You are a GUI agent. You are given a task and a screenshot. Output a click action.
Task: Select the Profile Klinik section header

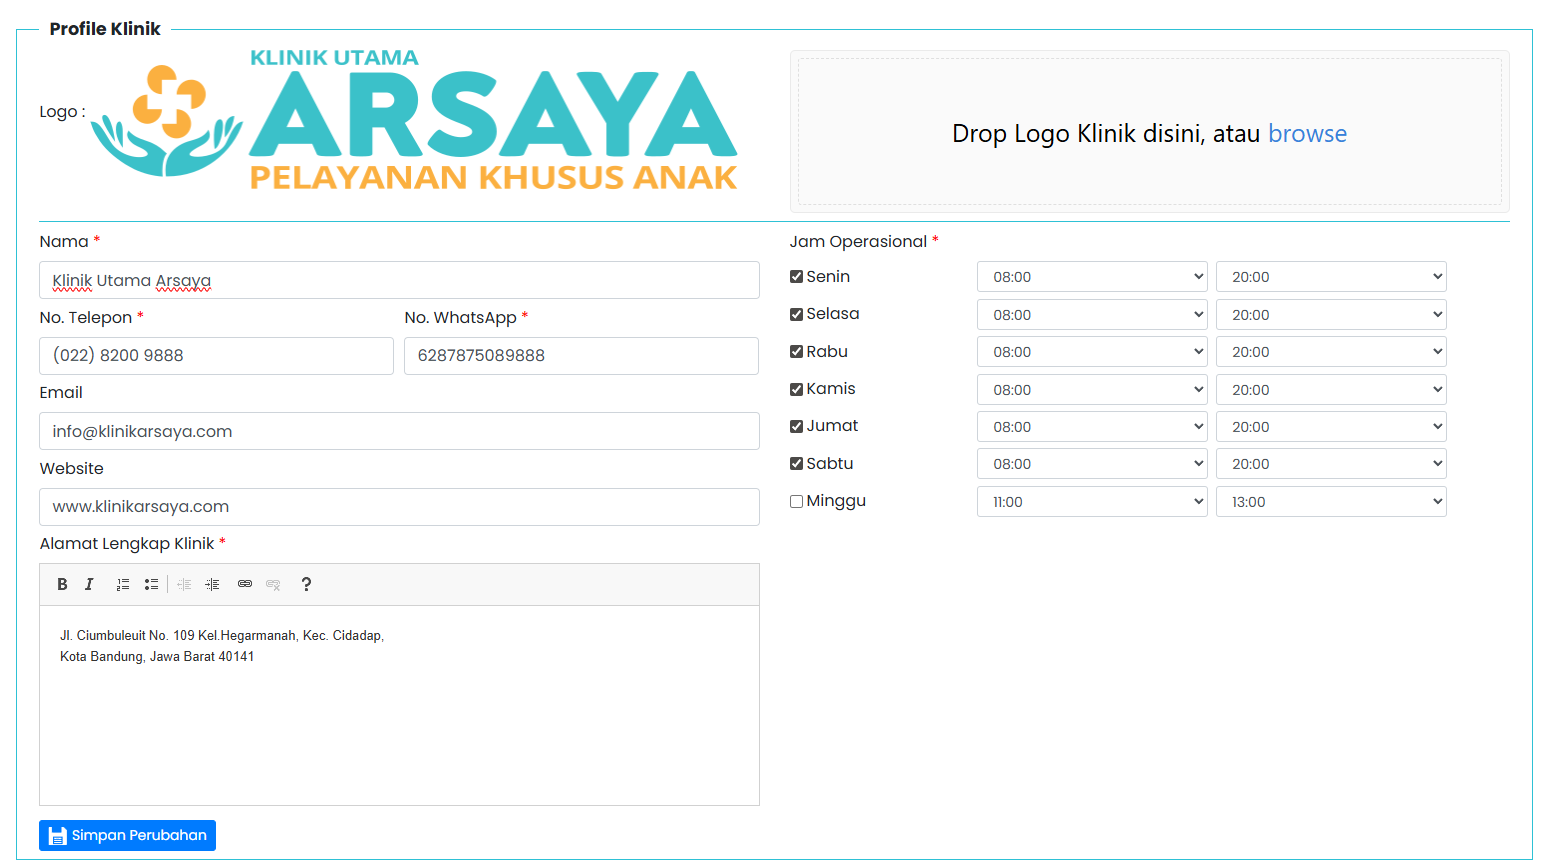coord(105,29)
